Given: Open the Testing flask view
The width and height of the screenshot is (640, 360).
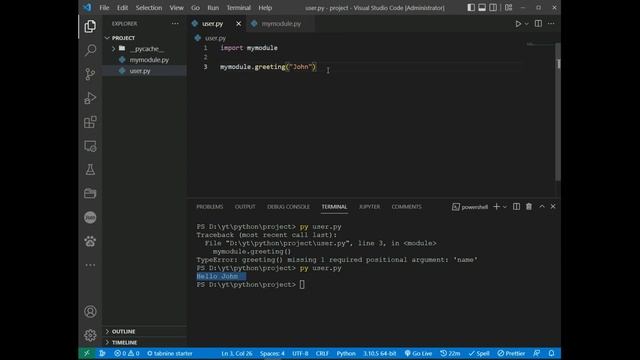Looking at the screenshot, I should pos(90,170).
